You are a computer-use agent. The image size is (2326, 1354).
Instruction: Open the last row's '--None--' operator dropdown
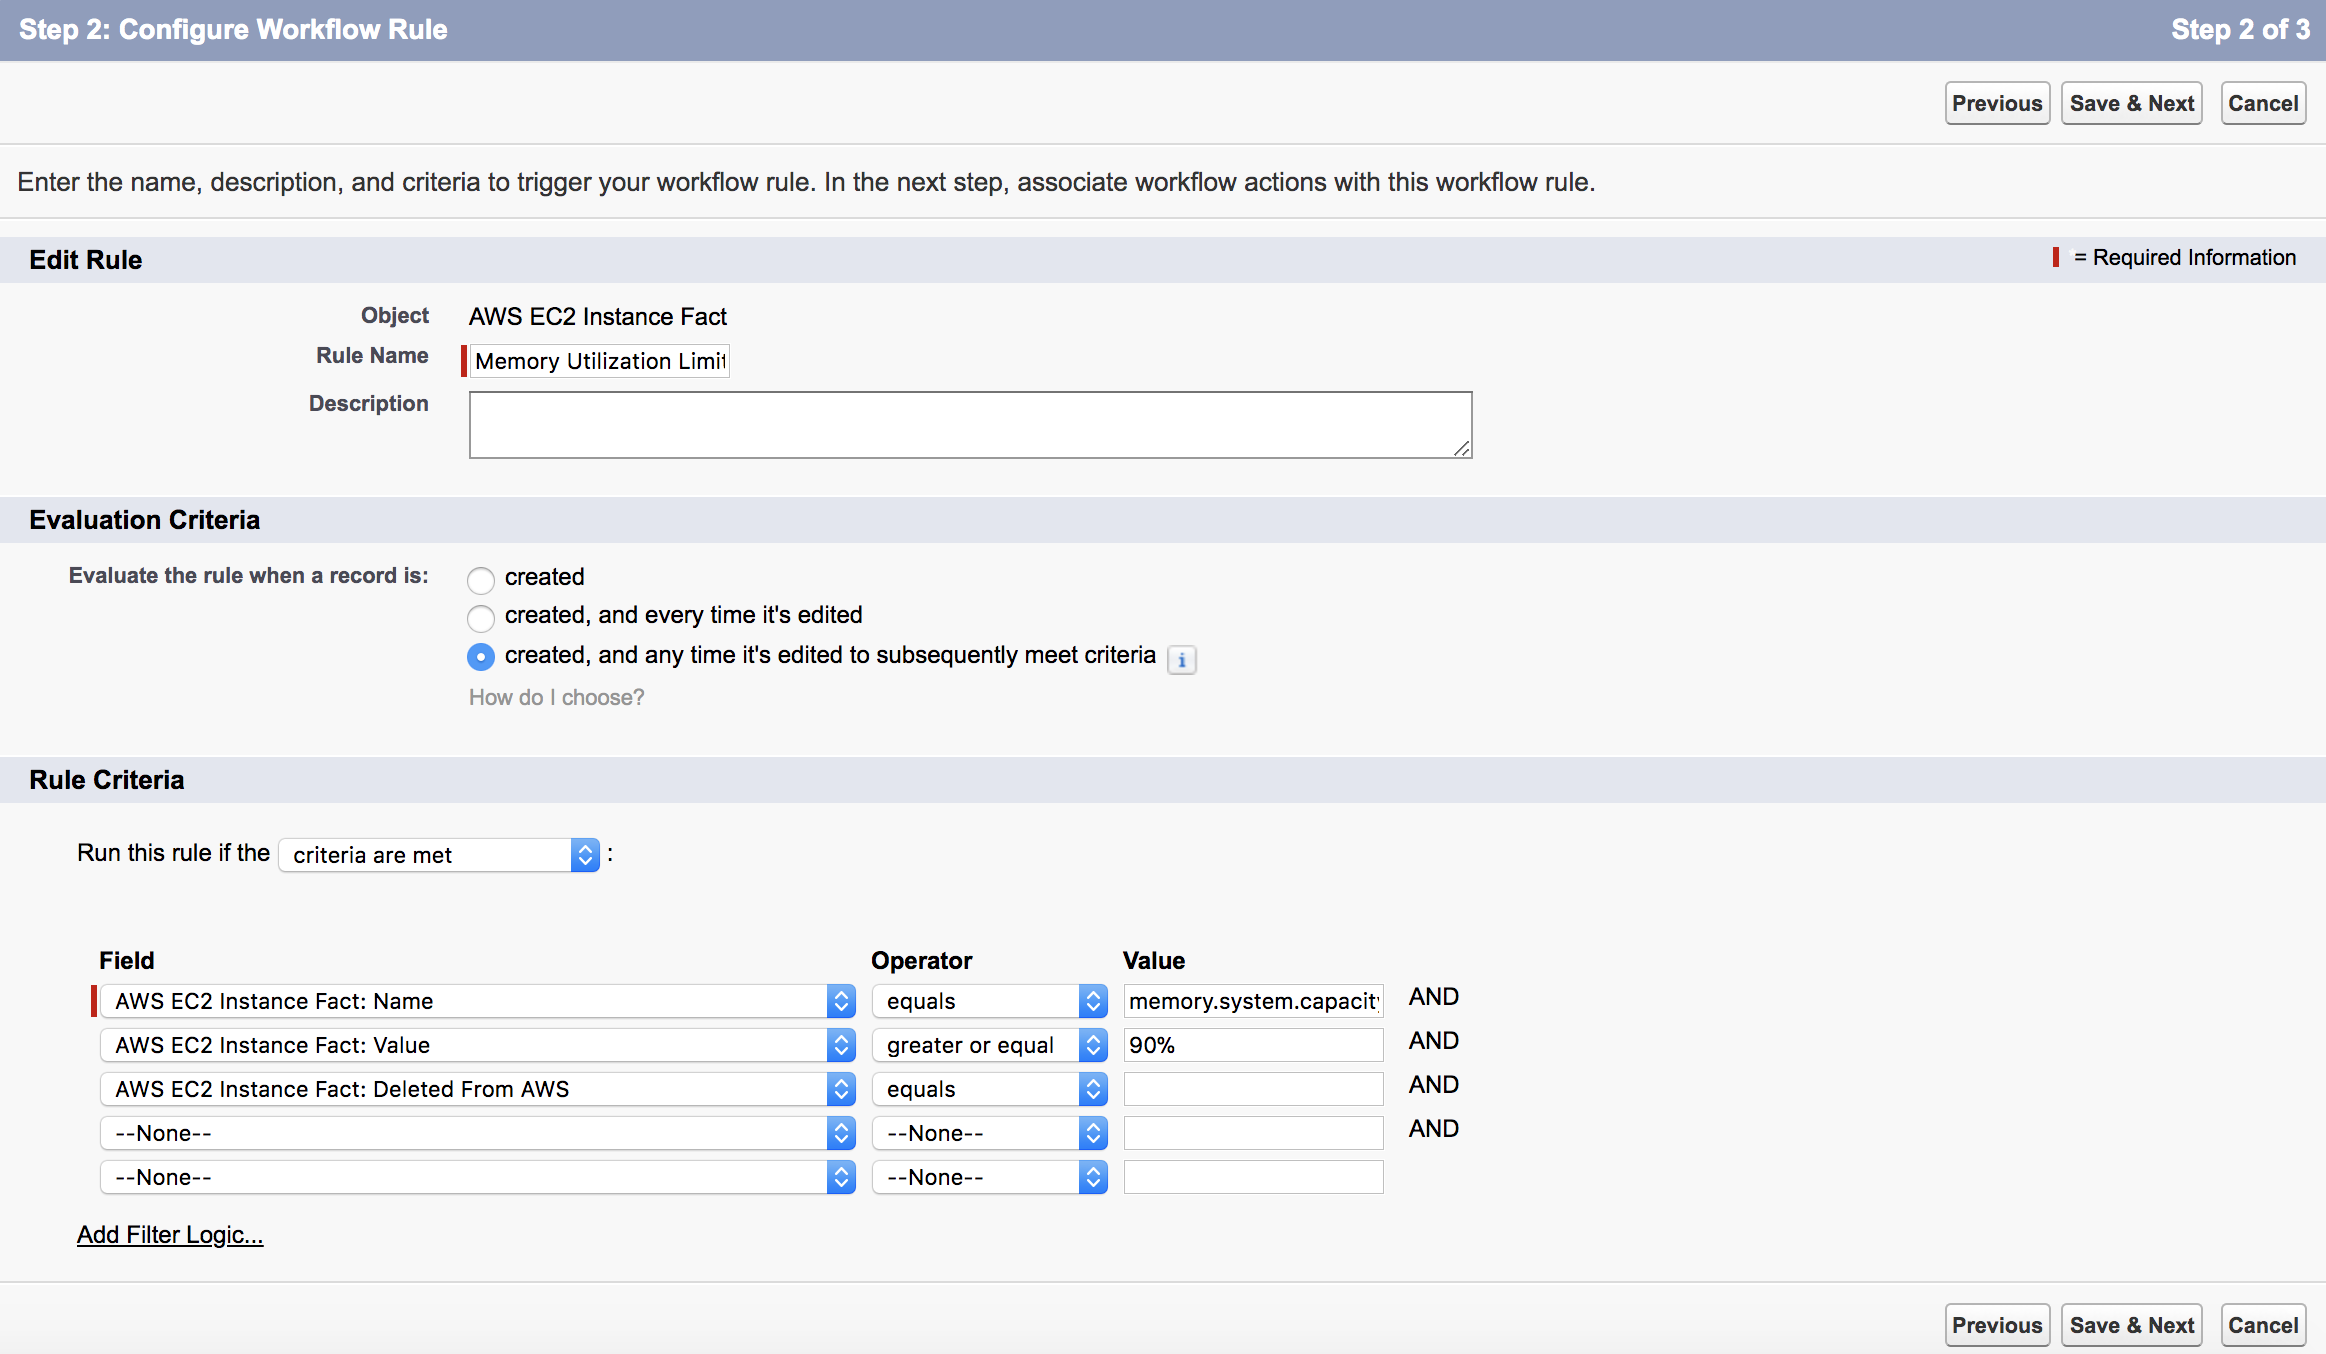pyautogui.click(x=989, y=1177)
